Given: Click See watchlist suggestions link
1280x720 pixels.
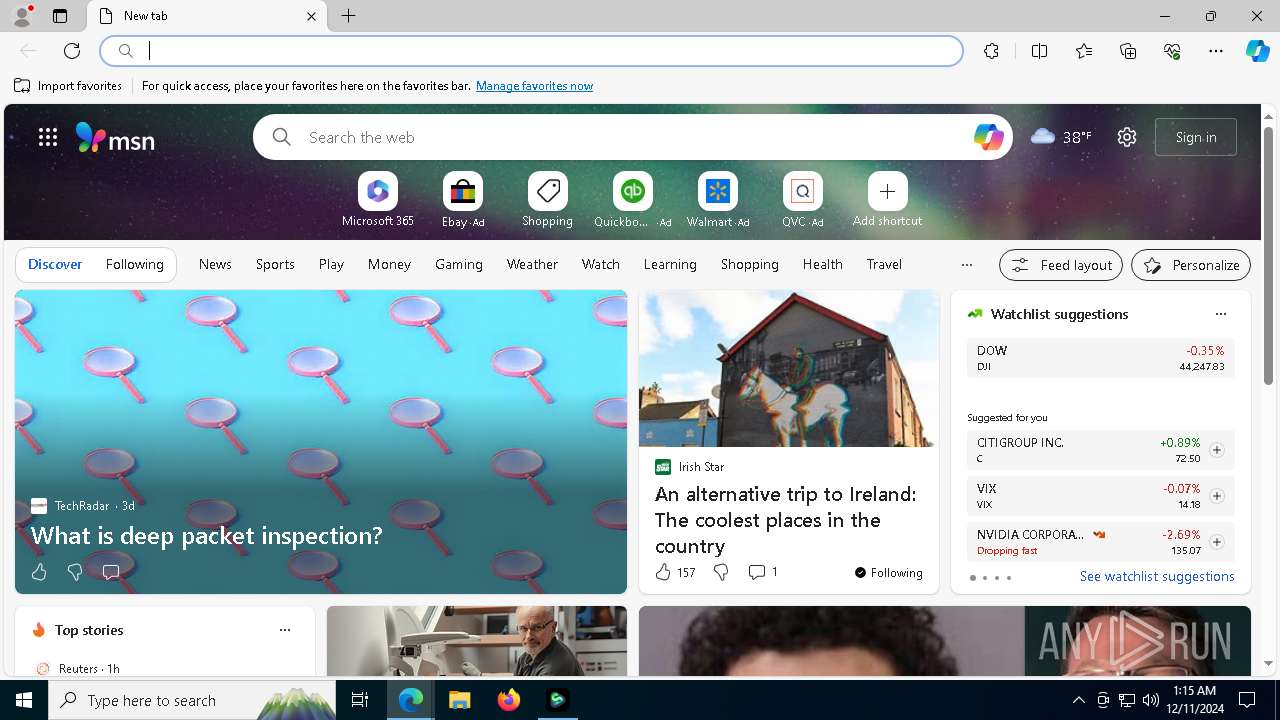Looking at the screenshot, I should coord(1157,576).
